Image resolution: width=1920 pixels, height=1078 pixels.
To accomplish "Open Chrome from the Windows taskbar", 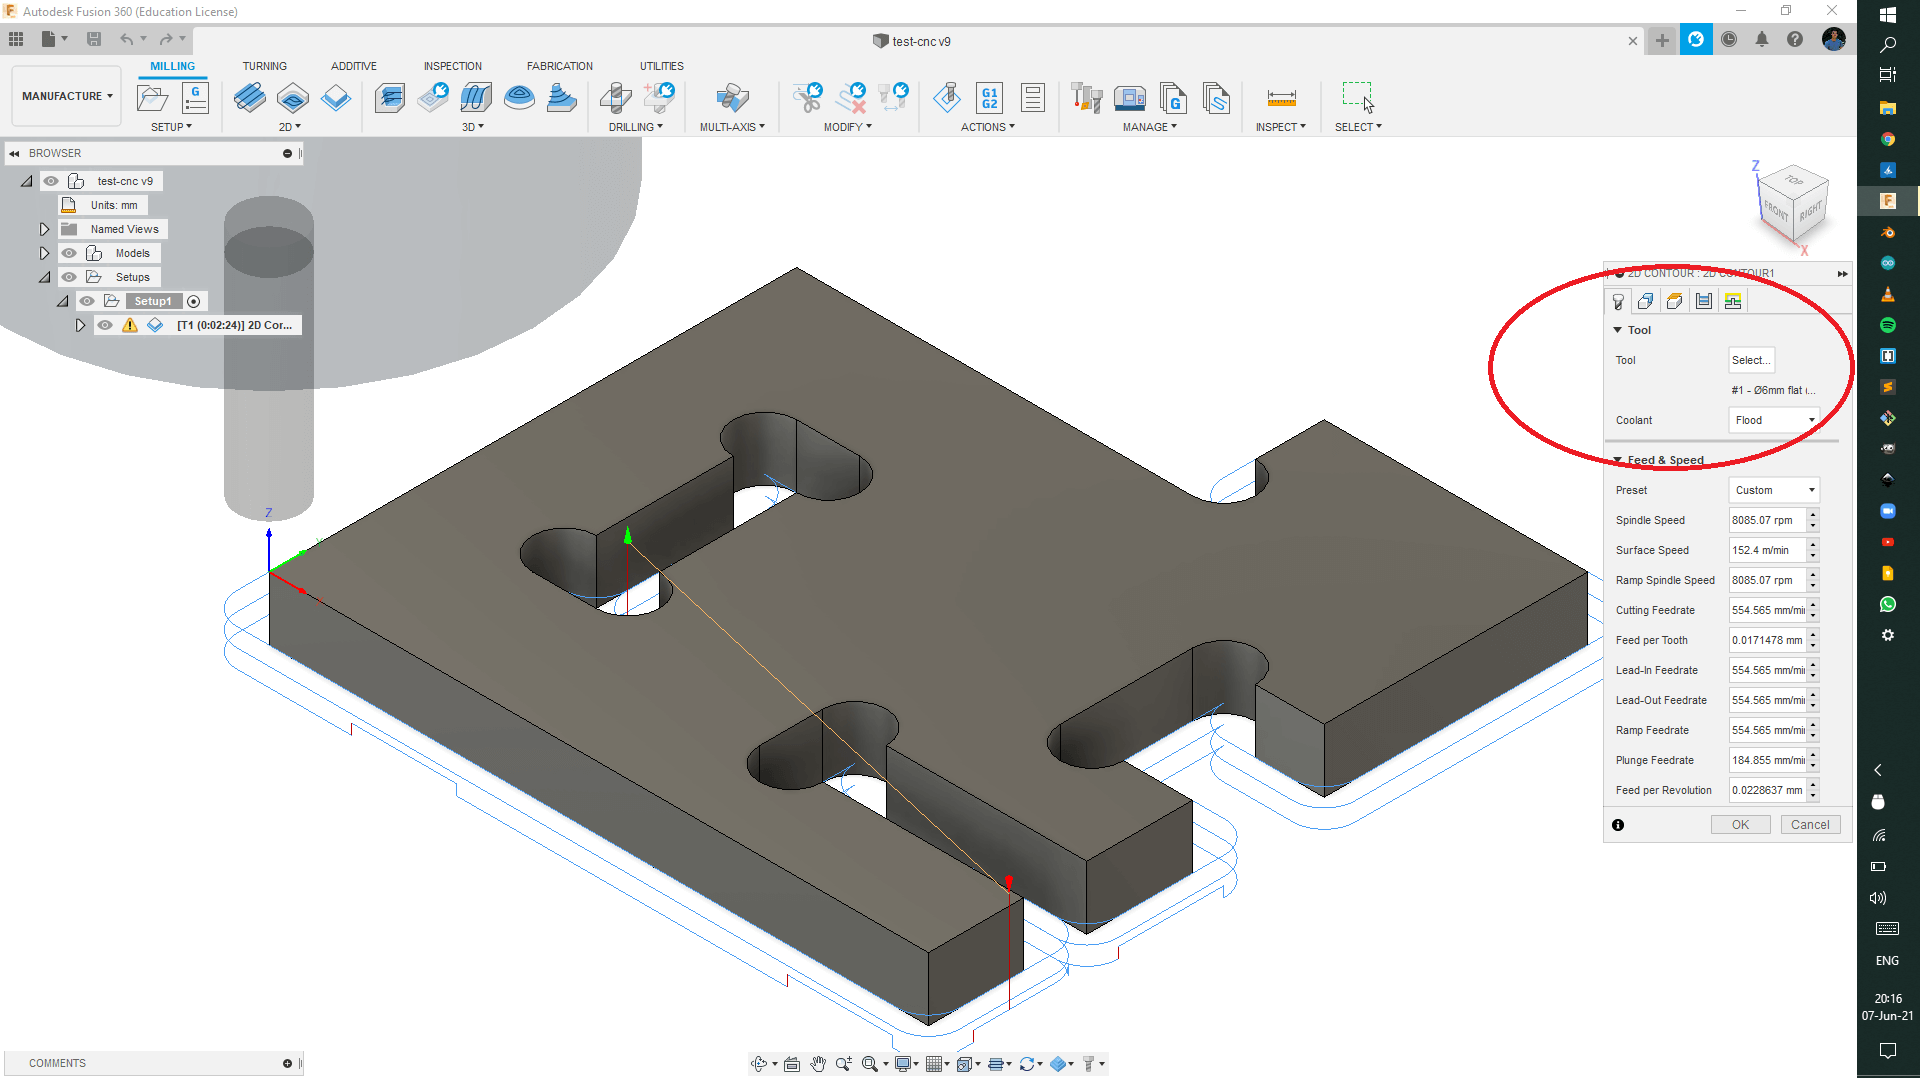I will [x=1888, y=139].
